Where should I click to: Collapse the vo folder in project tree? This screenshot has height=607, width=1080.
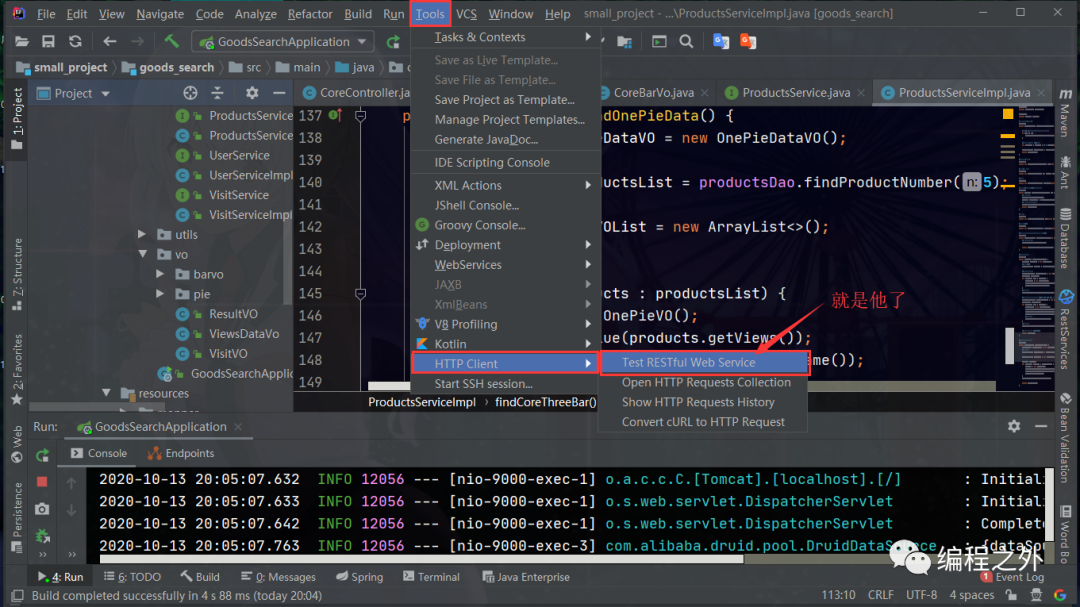tap(142, 255)
